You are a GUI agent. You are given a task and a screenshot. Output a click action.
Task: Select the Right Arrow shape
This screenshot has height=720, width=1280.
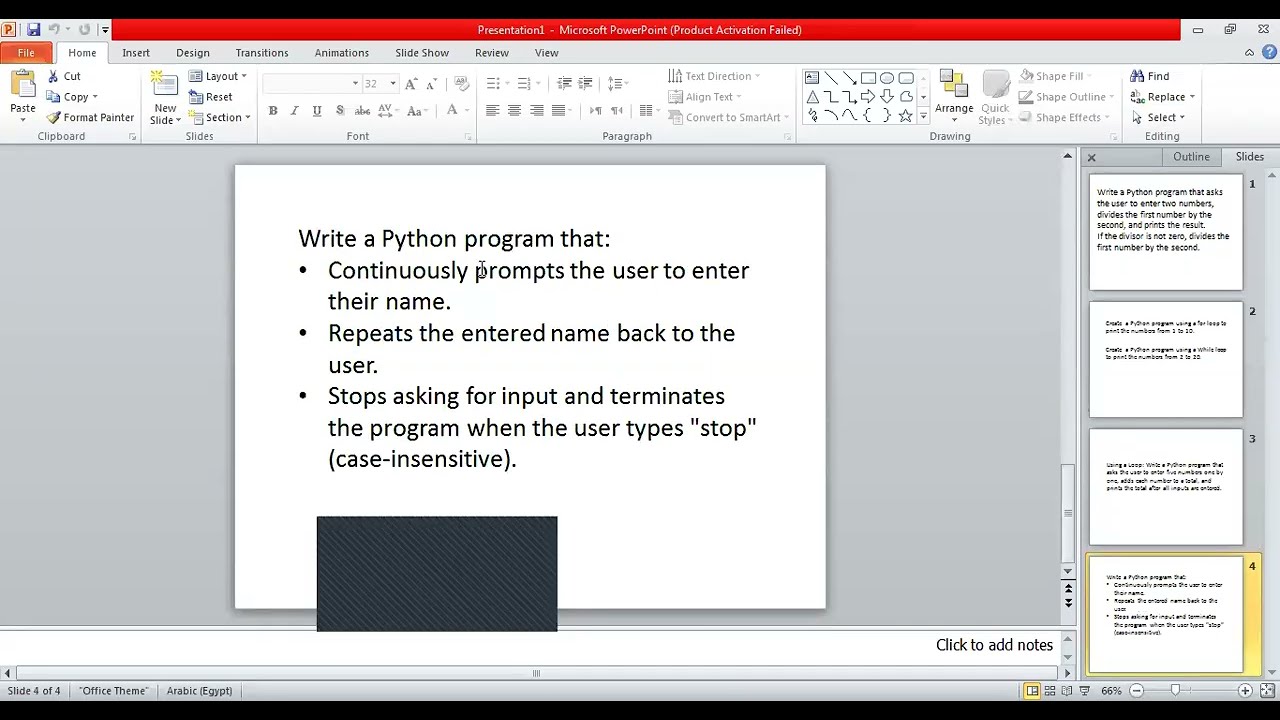click(868, 97)
